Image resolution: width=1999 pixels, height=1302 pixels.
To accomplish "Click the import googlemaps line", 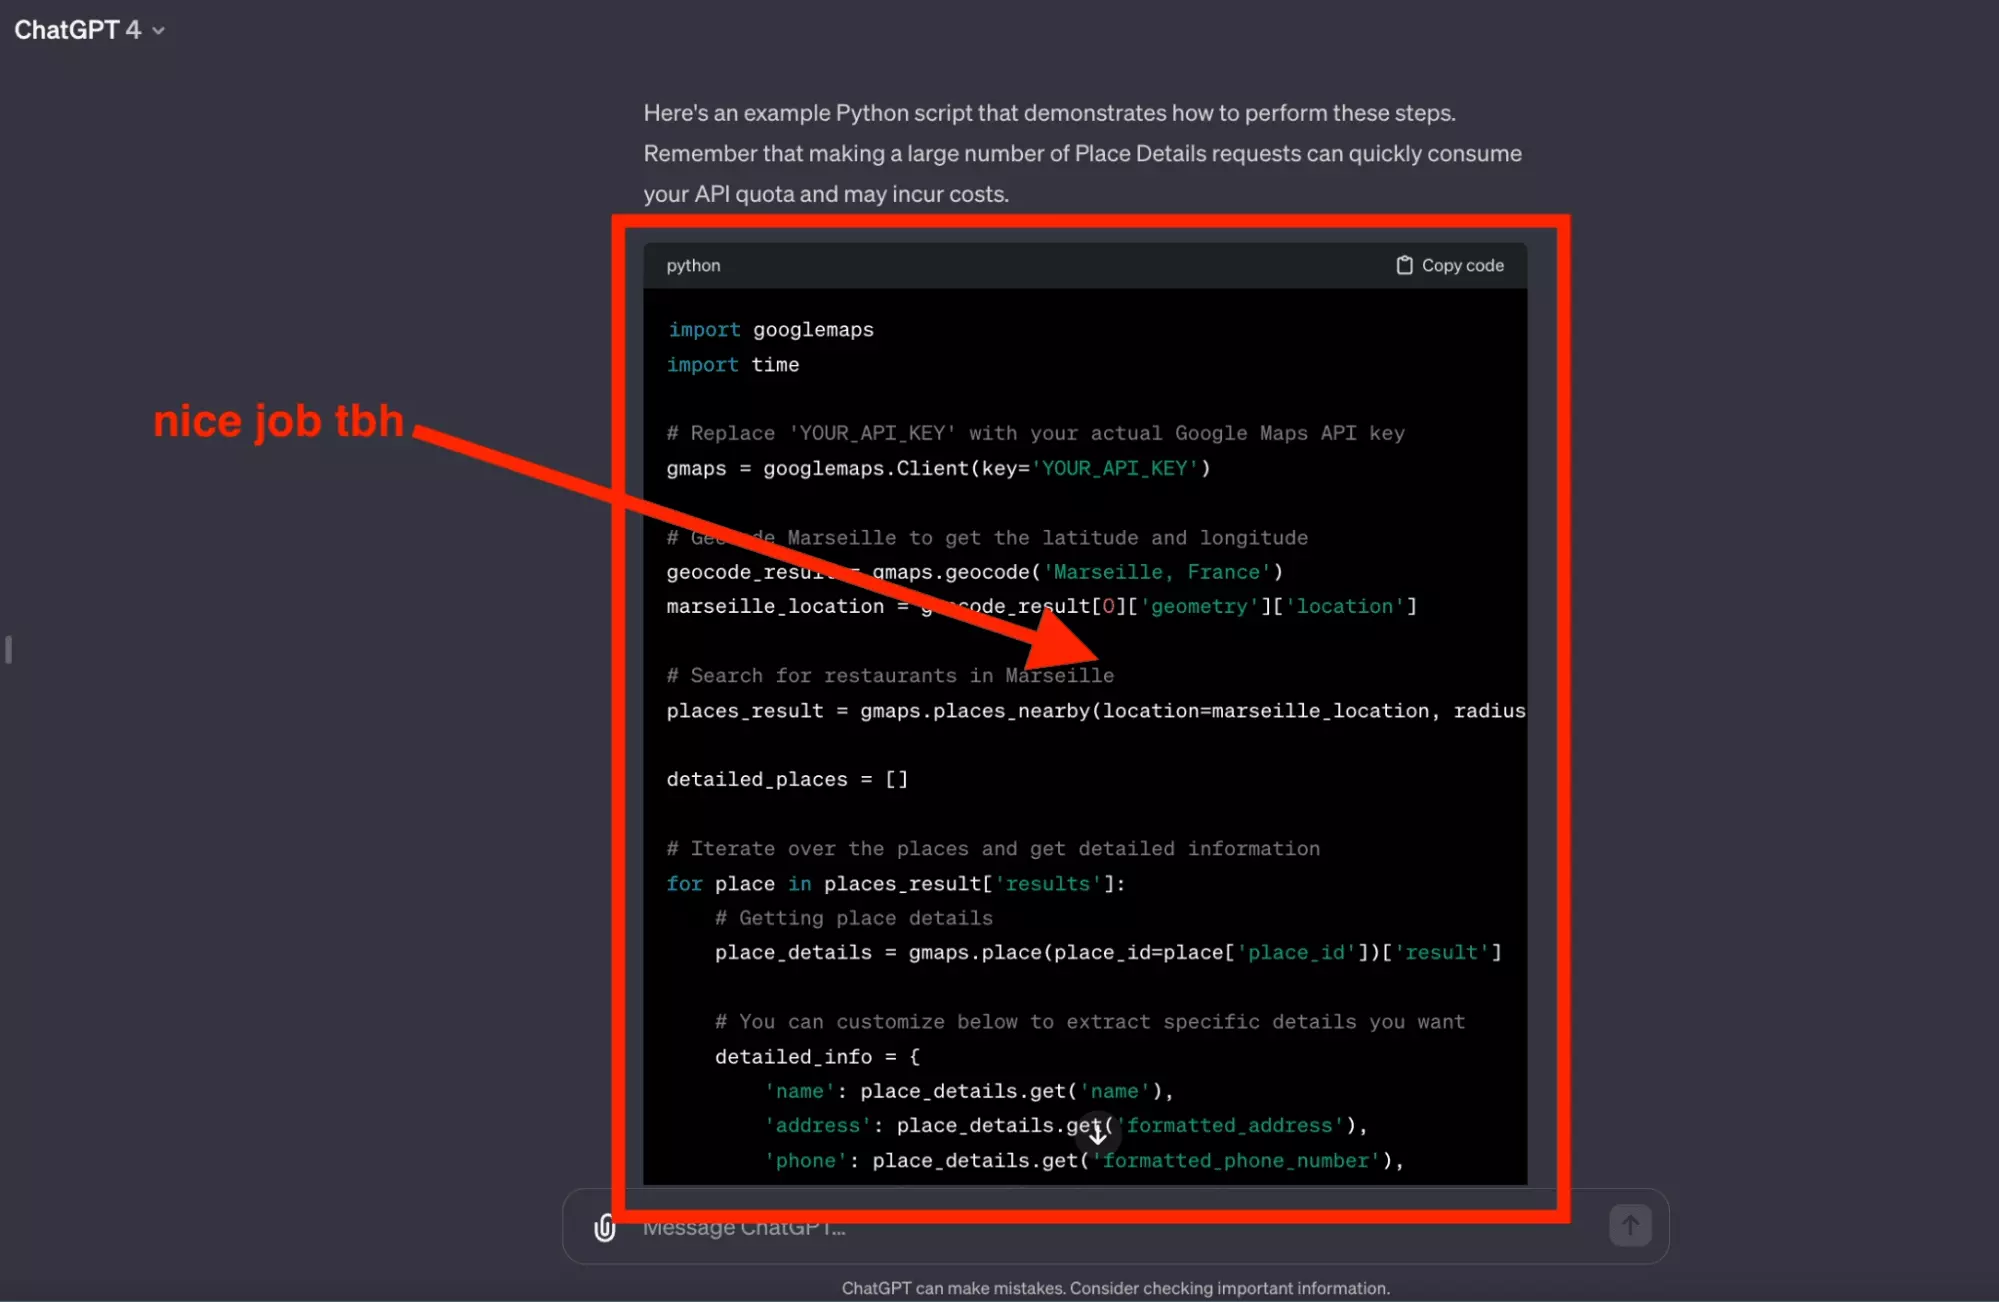I will (770, 330).
